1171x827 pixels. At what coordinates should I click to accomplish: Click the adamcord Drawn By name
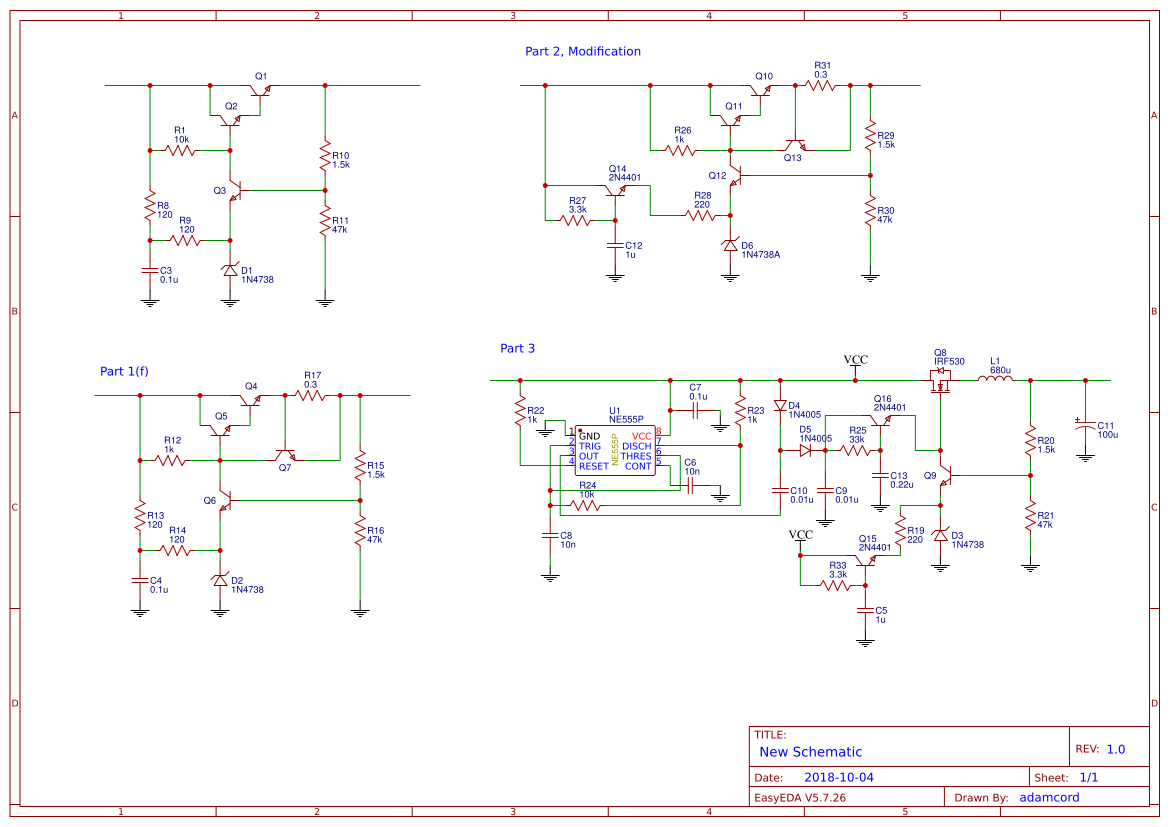[x=1048, y=797]
